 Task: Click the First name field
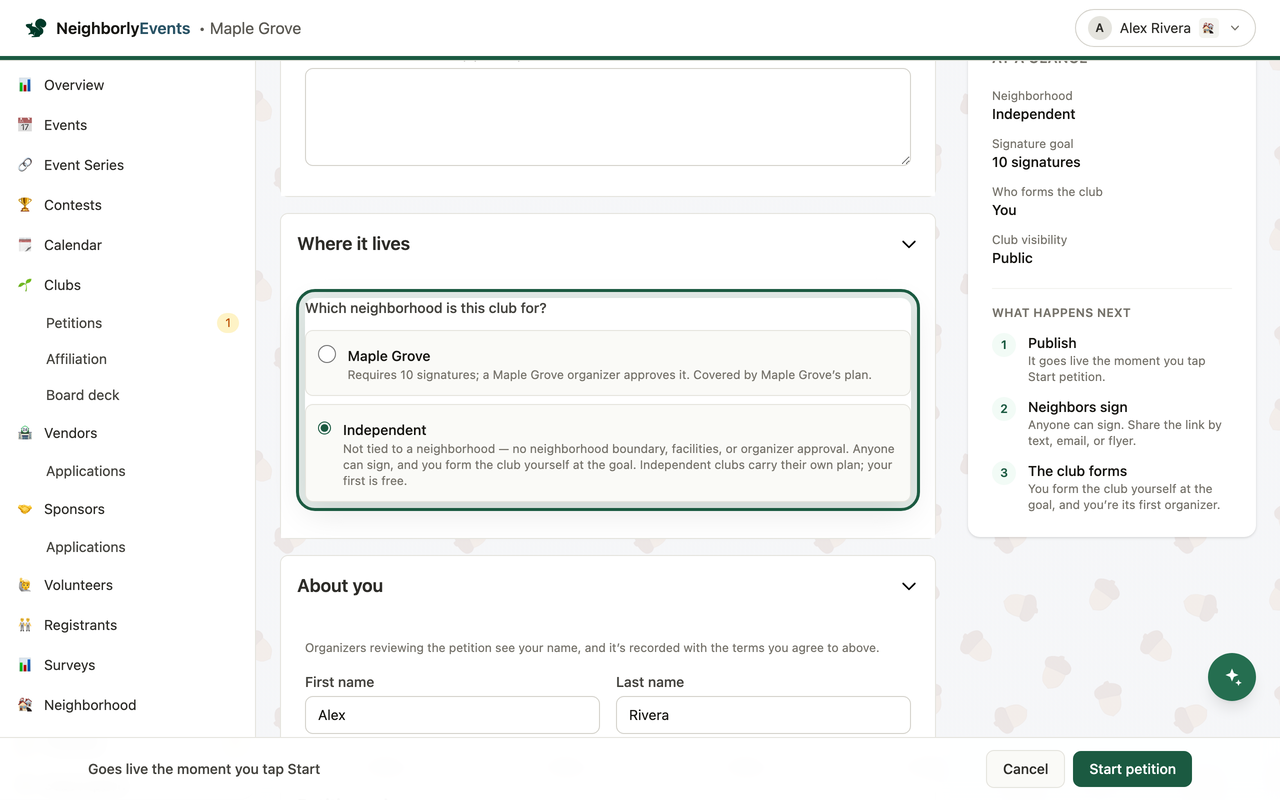click(x=452, y=715)
